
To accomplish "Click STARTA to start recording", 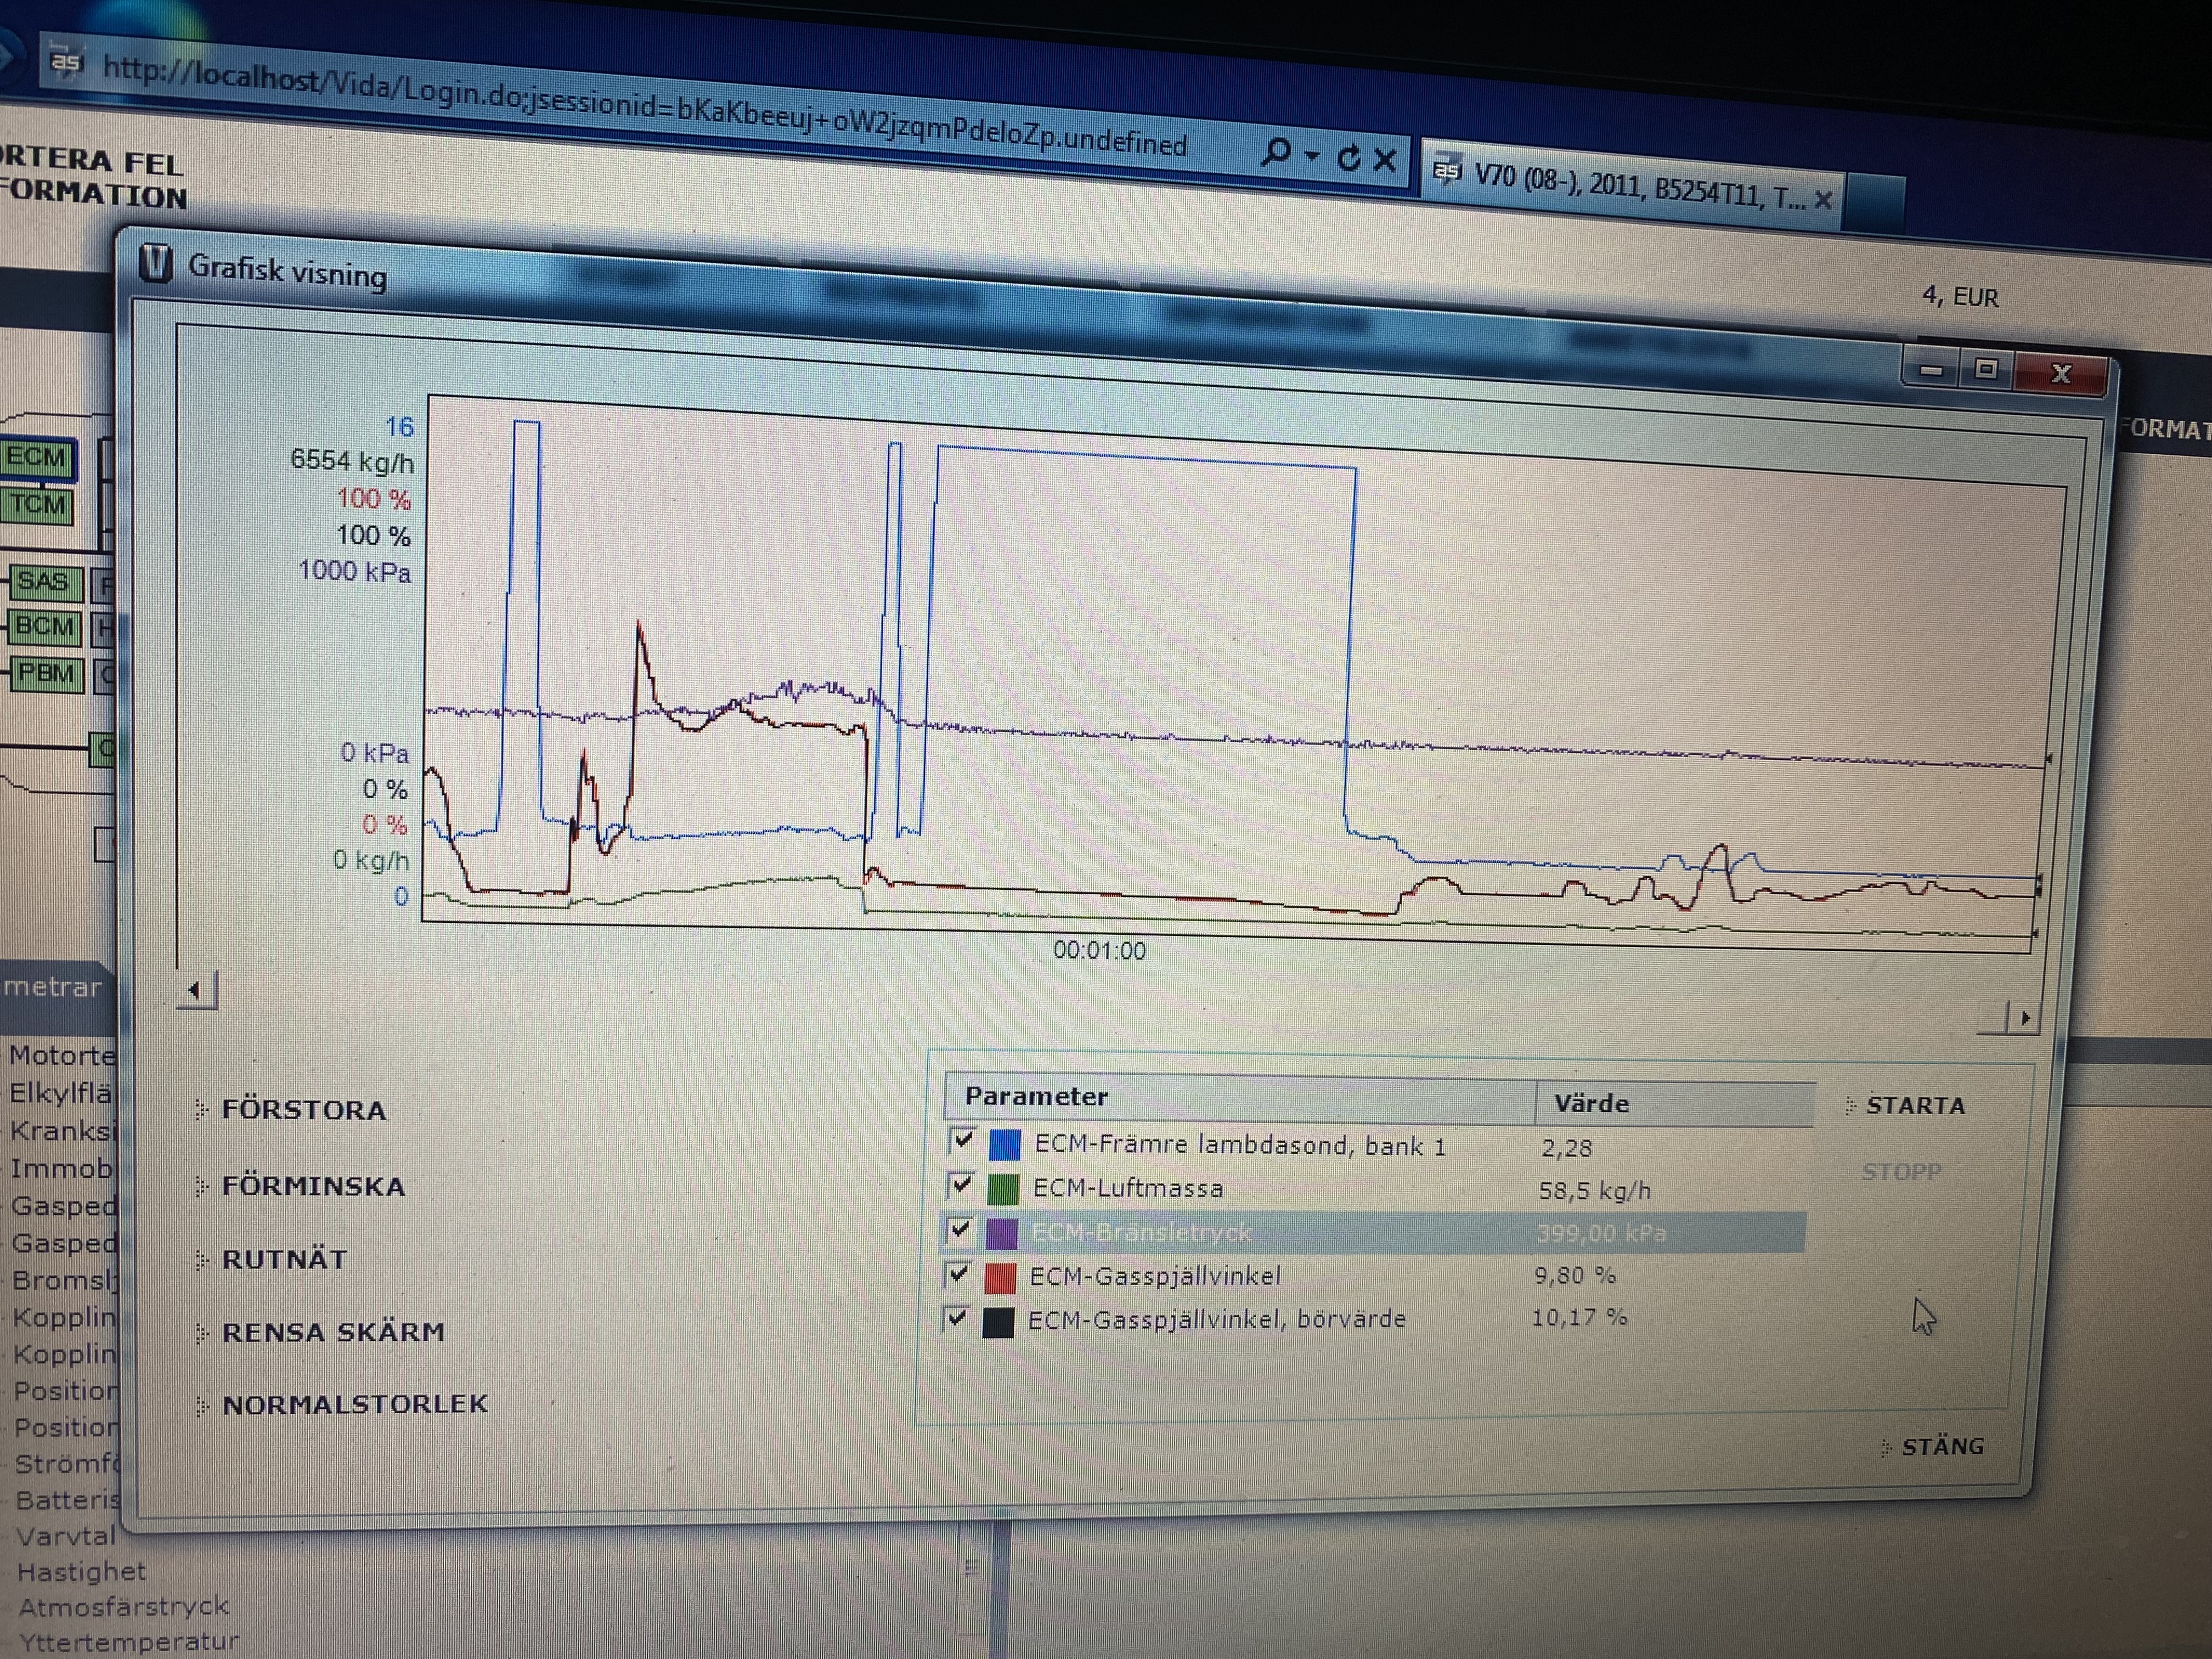I will [1915, 1105].
